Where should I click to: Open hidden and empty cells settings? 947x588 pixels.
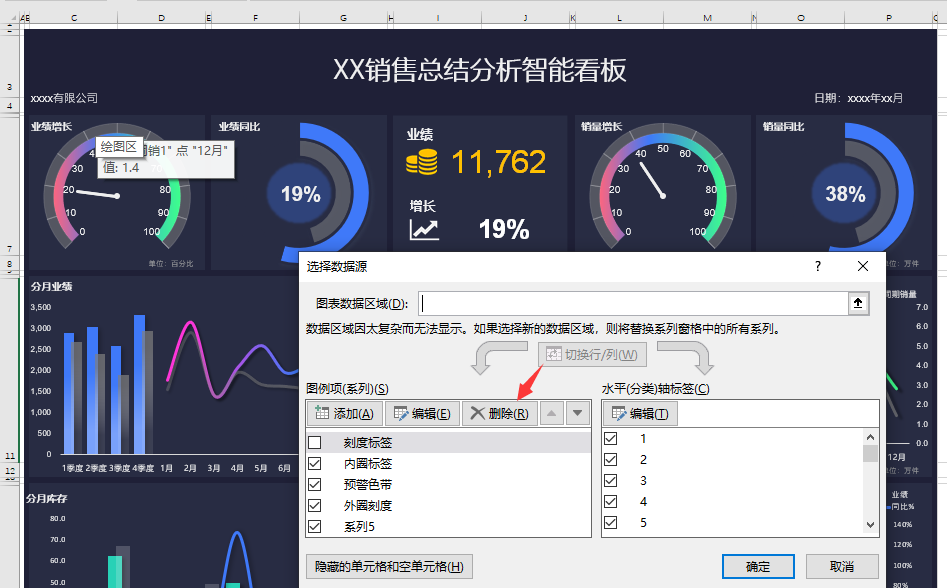click(x=390, y=567)
